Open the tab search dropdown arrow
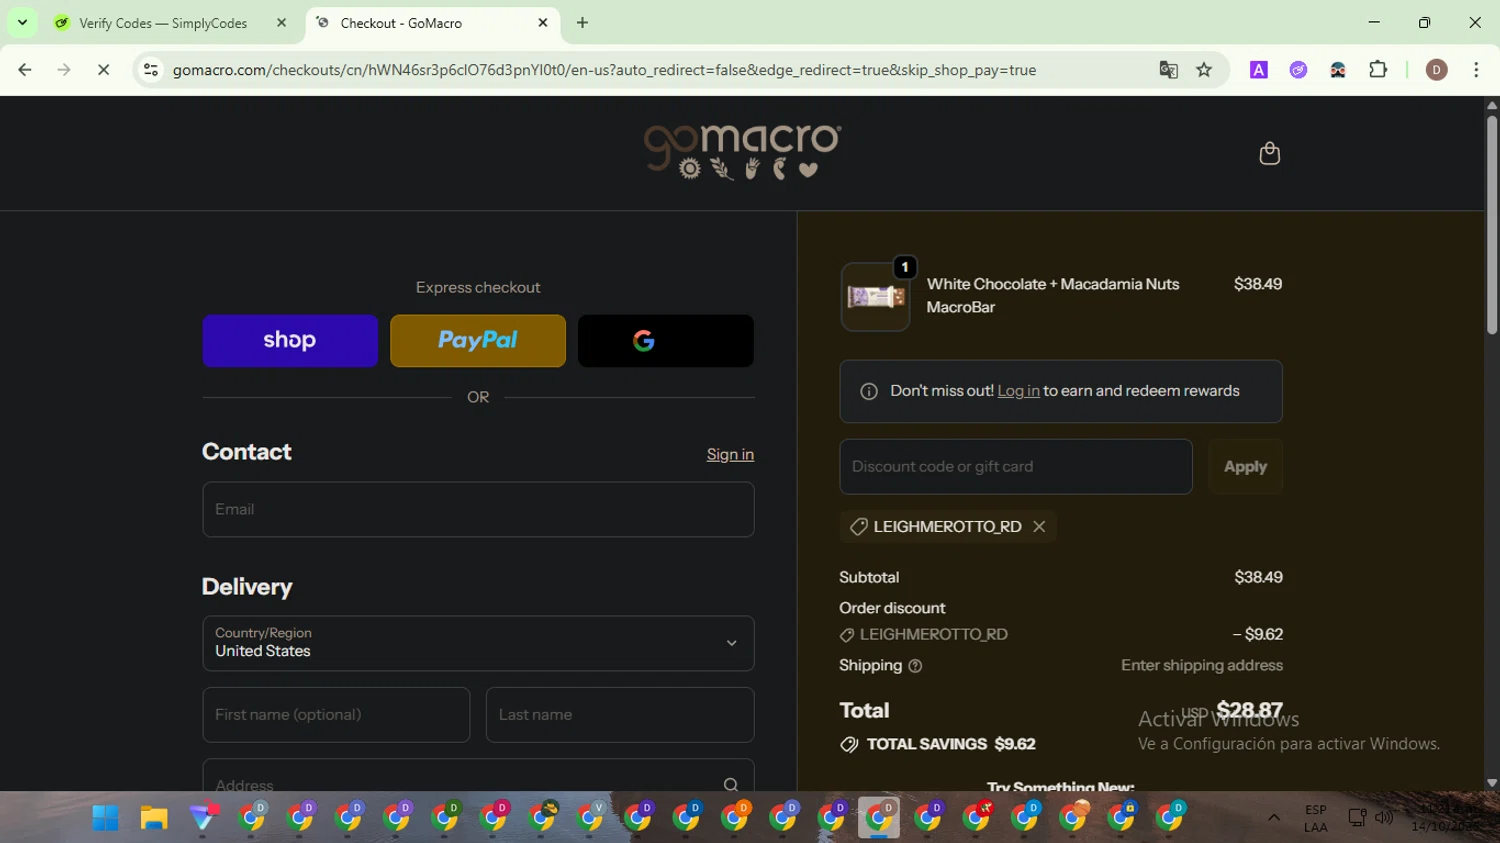Screen dimensions: 1500x843 (22, 22)
